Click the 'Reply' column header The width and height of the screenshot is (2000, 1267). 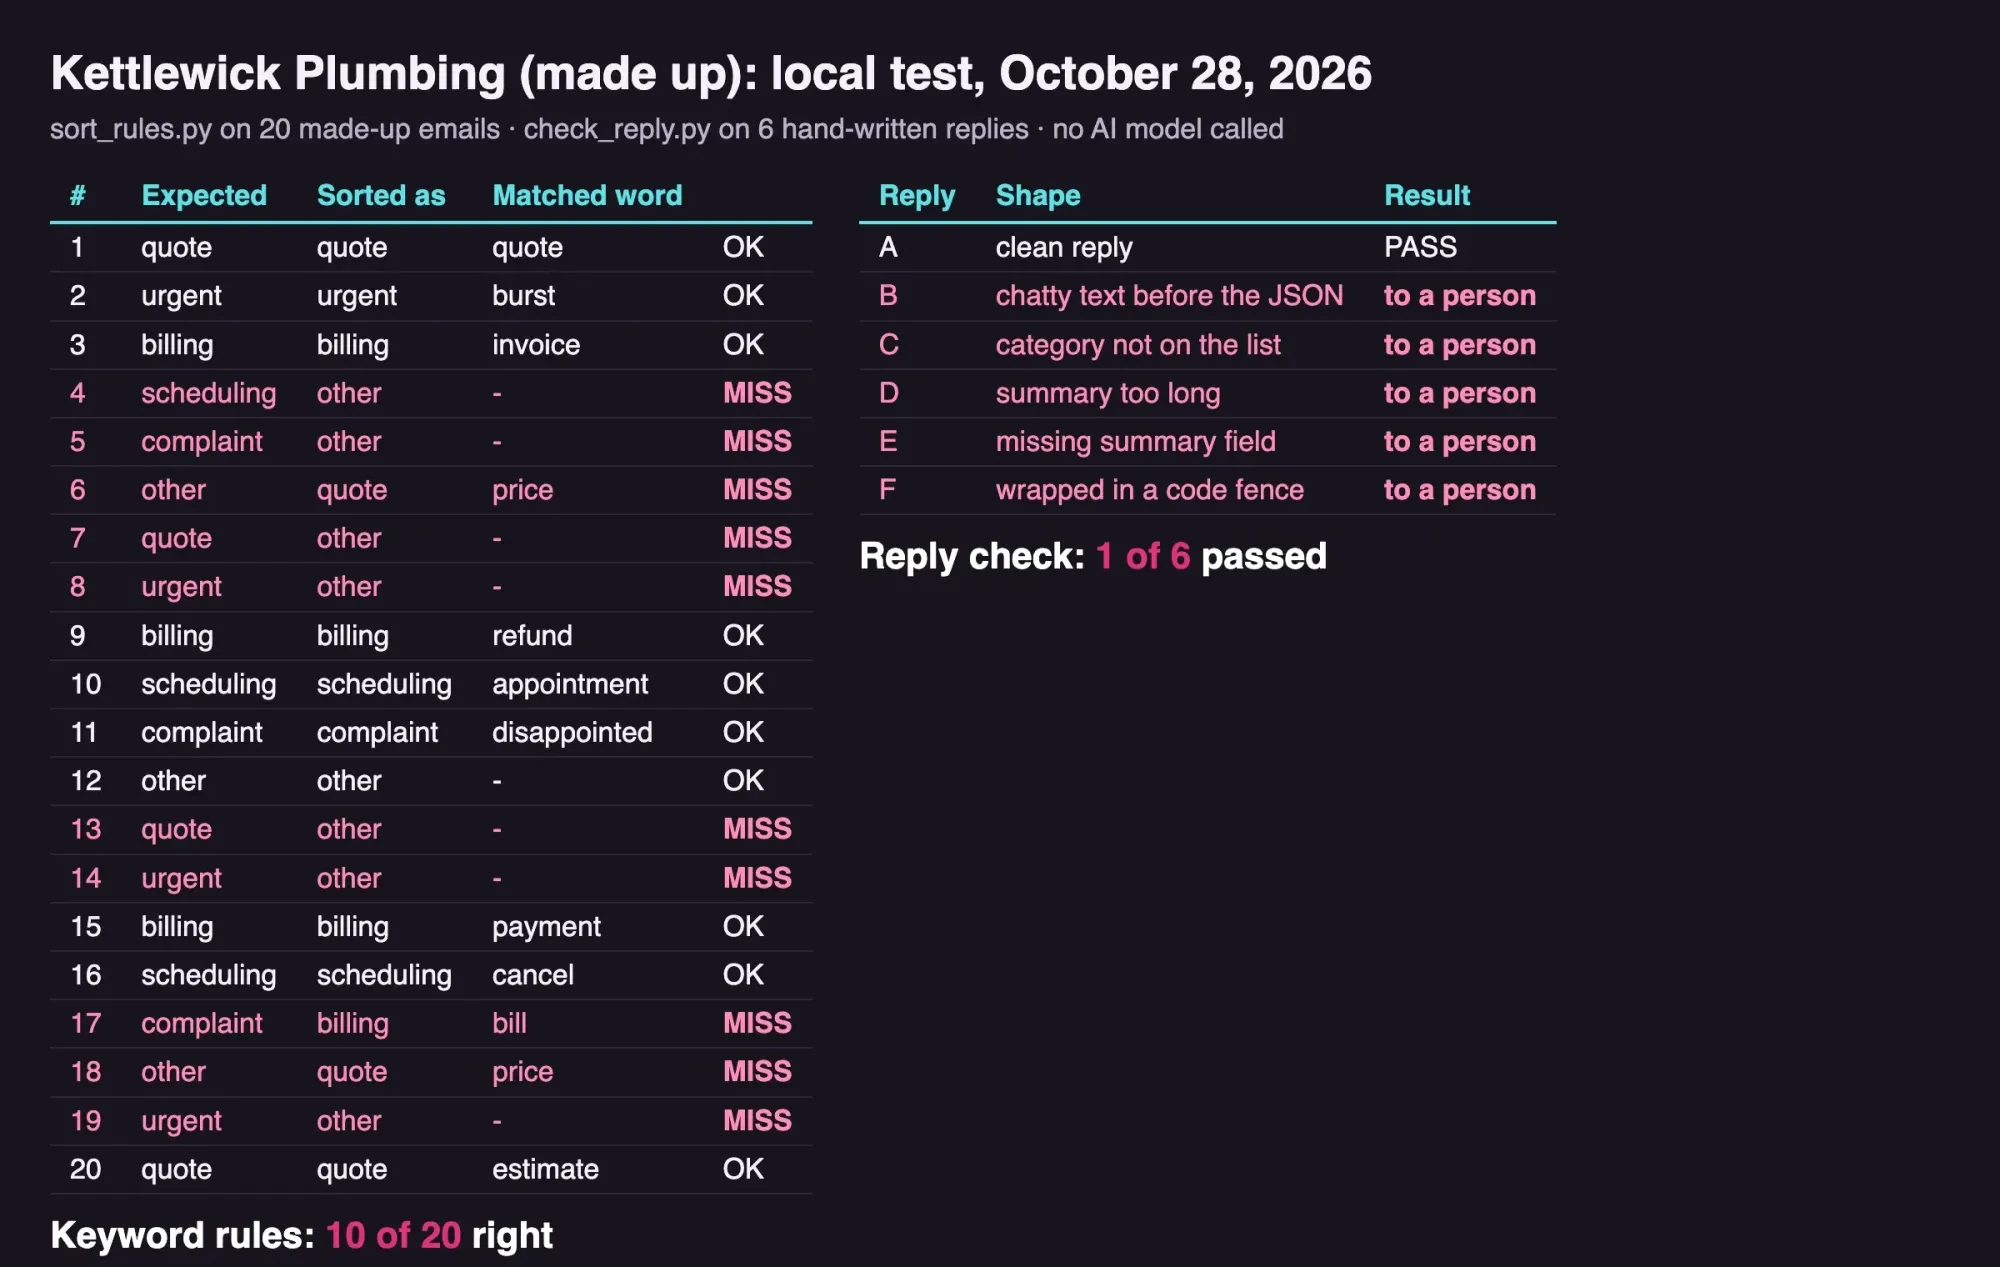coord(917,195)
